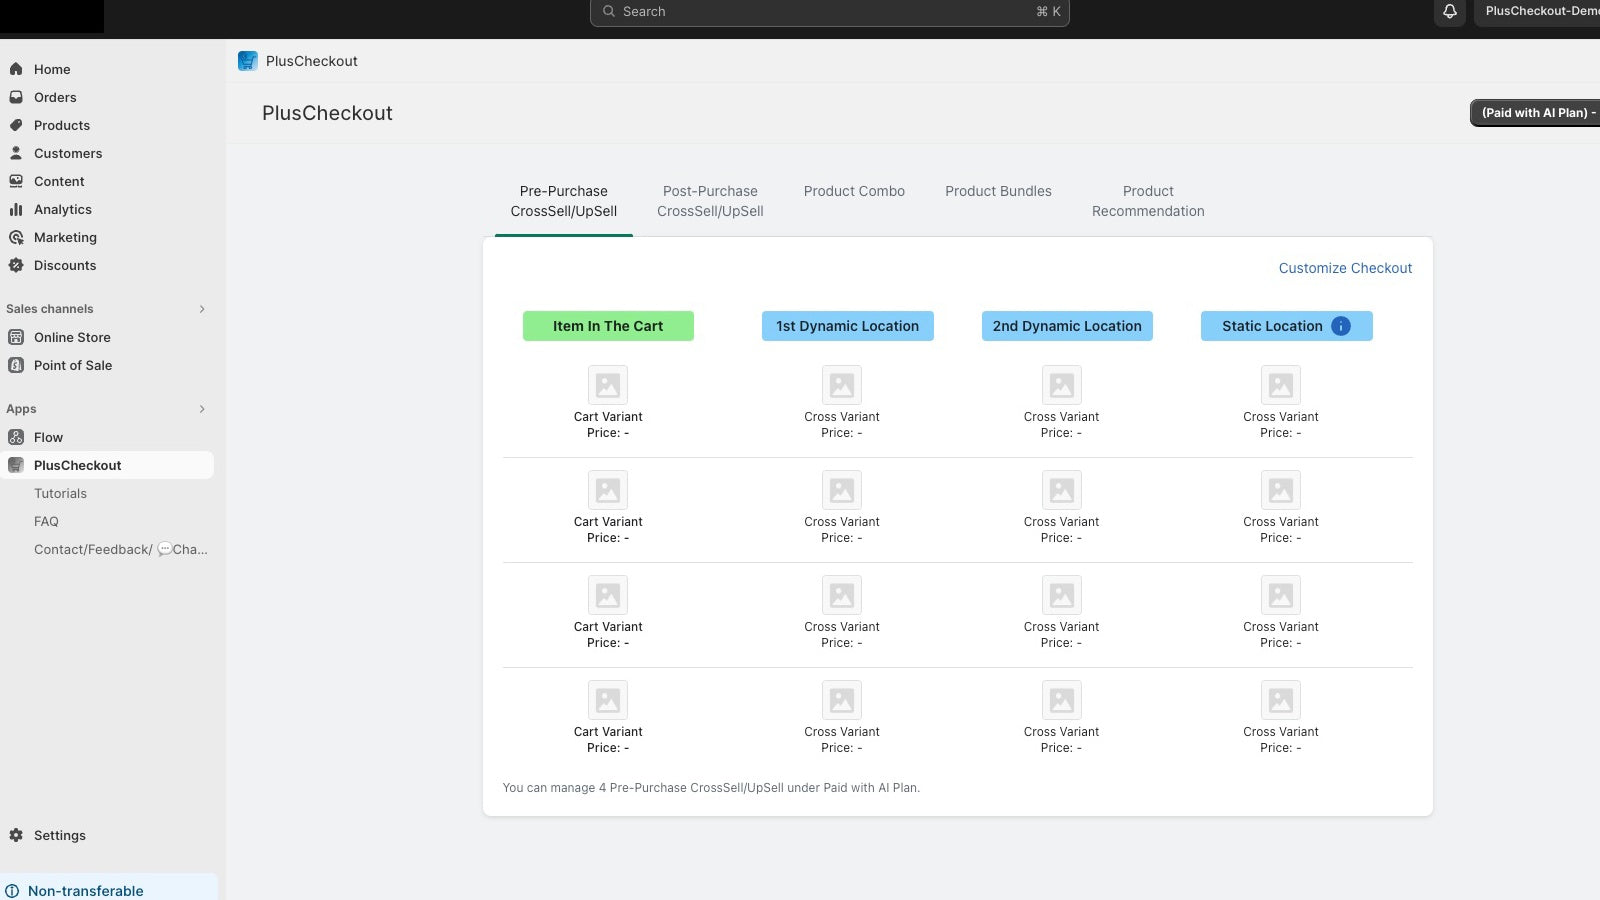Screen dimensions: 1600x900
Task: Open the PlusCheckout-Demo store menu
Action: coord(1539,12)
